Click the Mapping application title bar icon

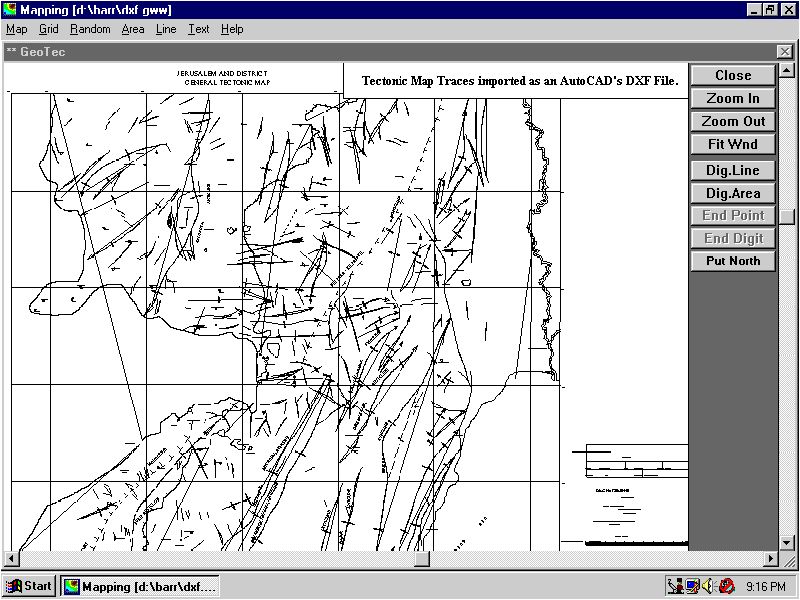point(10,9)
